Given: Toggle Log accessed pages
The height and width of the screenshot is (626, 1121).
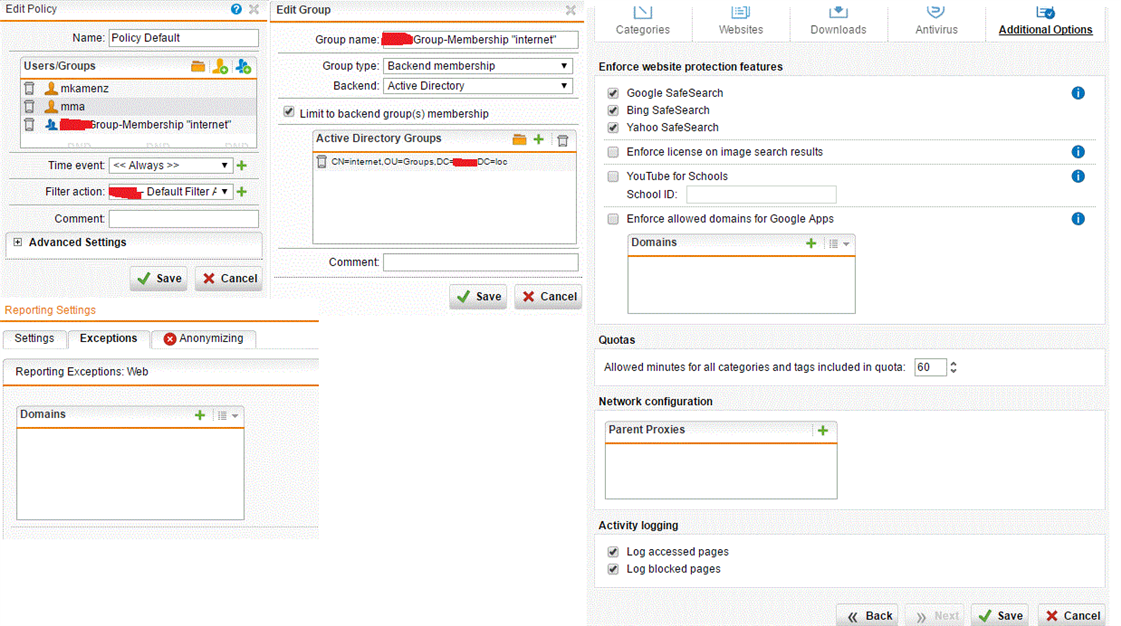Looking at the screenshot, I should tap(613, 552).
